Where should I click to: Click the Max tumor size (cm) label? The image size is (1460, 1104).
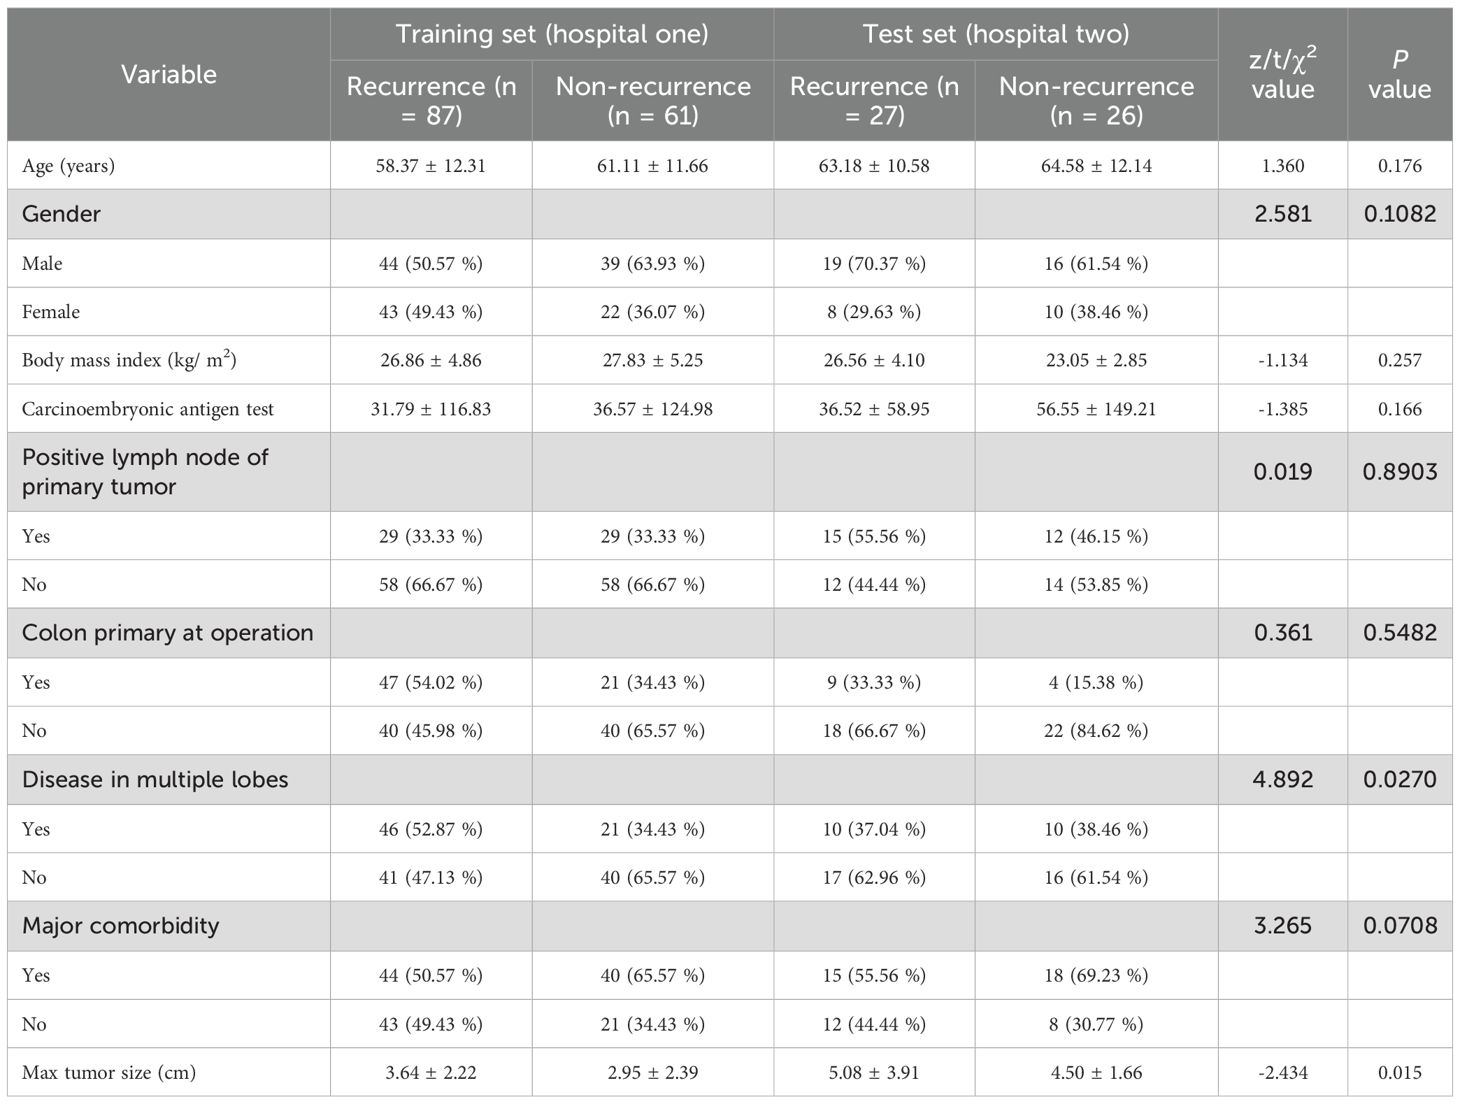pyautogui.click(x=108, y=1073)
